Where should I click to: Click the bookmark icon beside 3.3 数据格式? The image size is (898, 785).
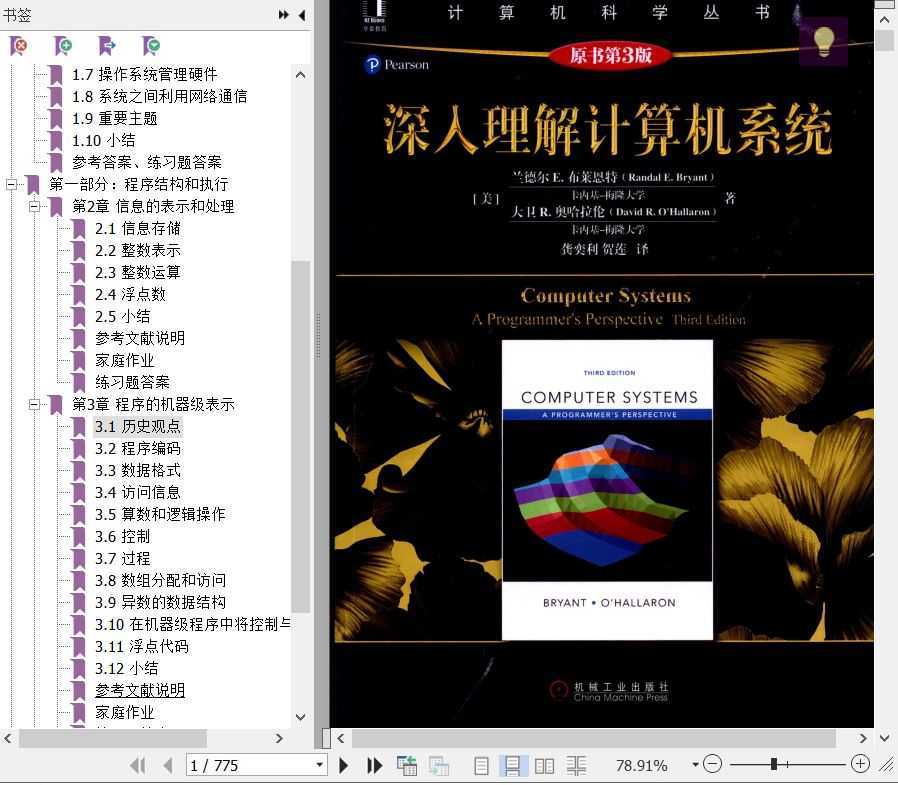pos(79,471)
